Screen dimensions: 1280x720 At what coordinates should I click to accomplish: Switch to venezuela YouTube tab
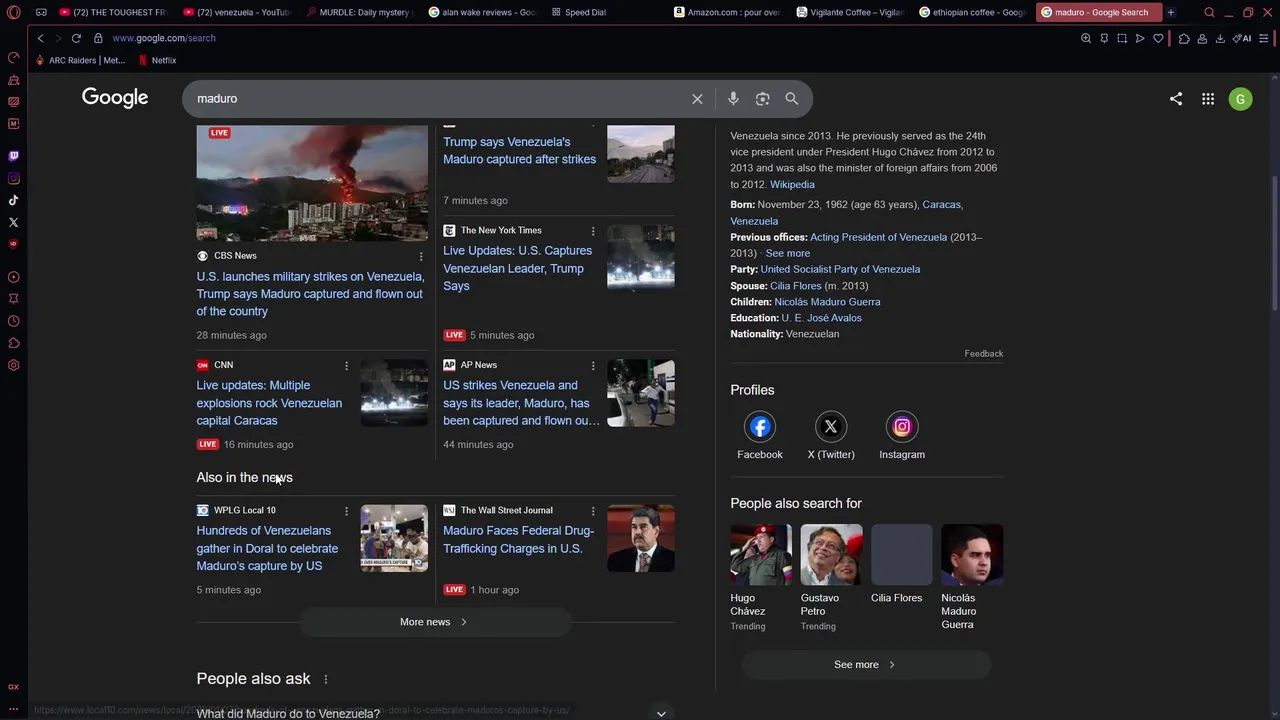tap(237, 12)
